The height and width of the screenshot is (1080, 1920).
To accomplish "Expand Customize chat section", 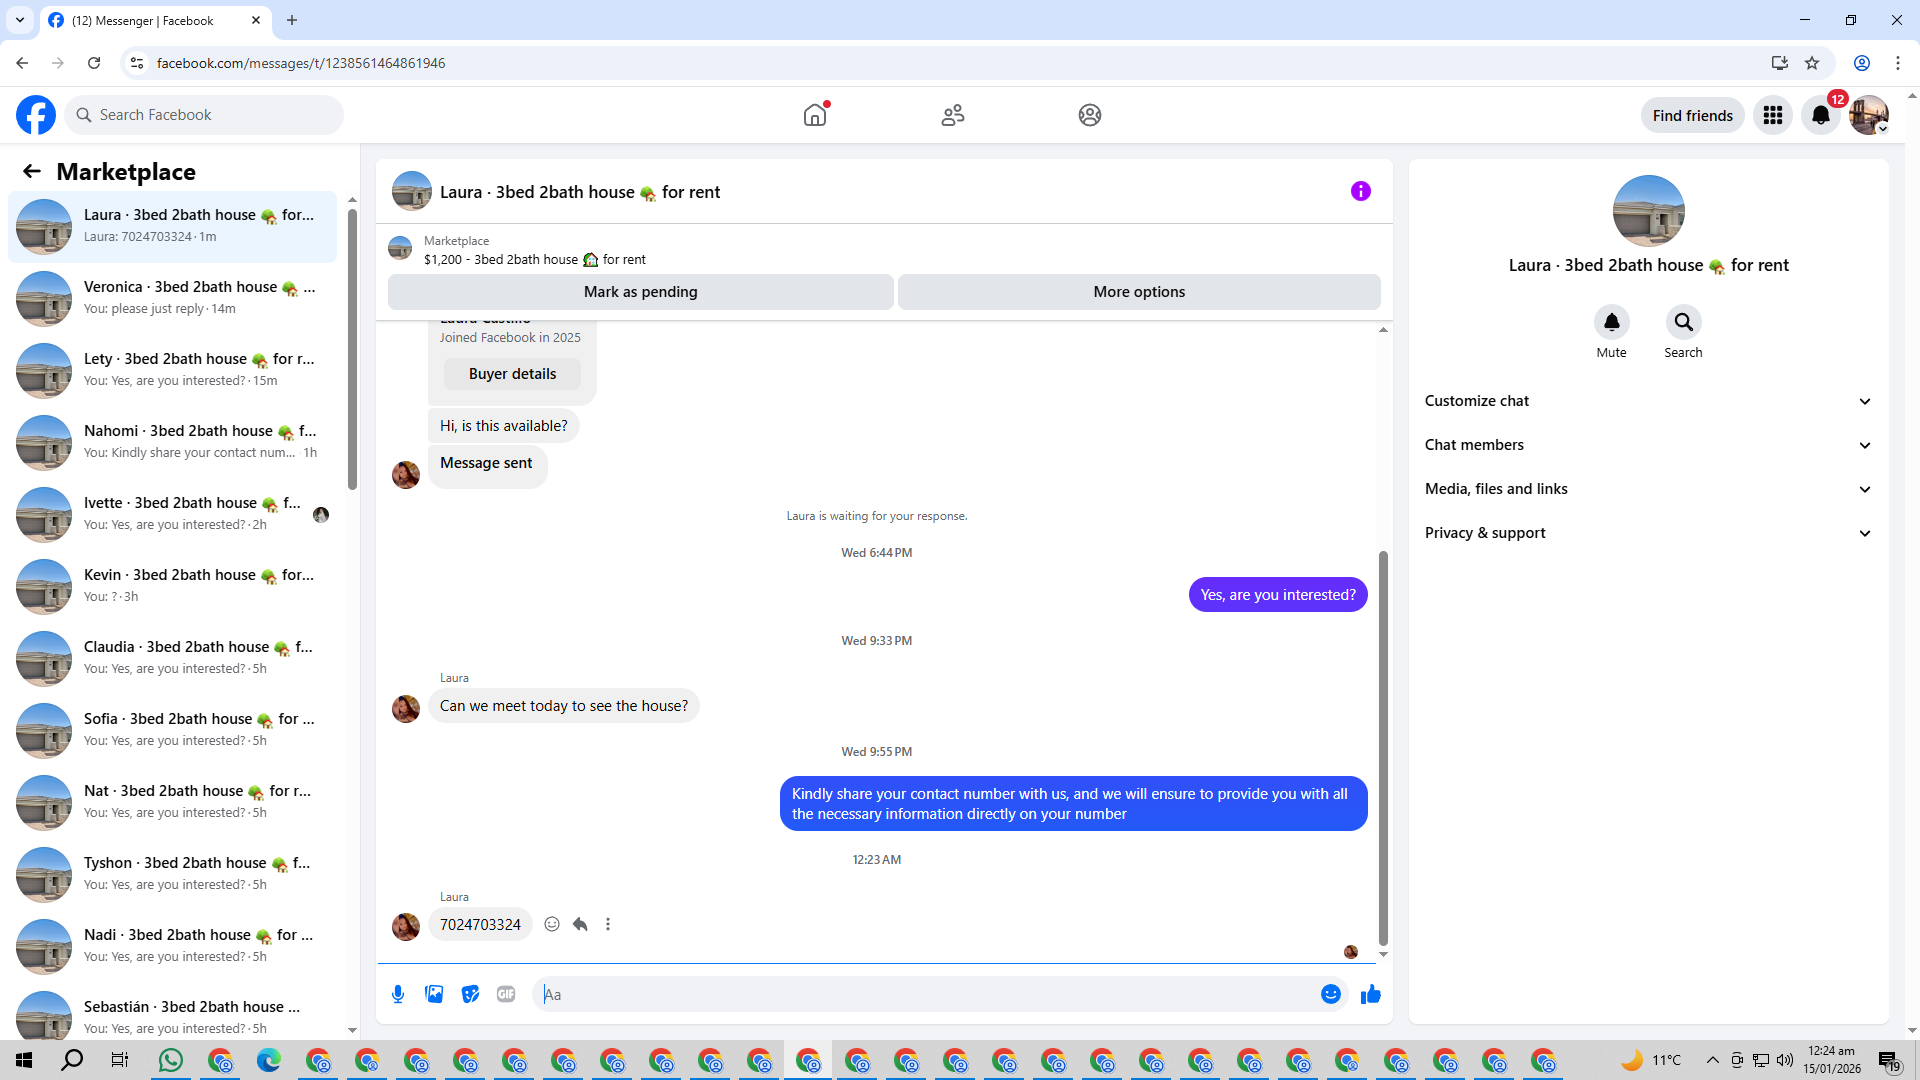I will 1647,401.
